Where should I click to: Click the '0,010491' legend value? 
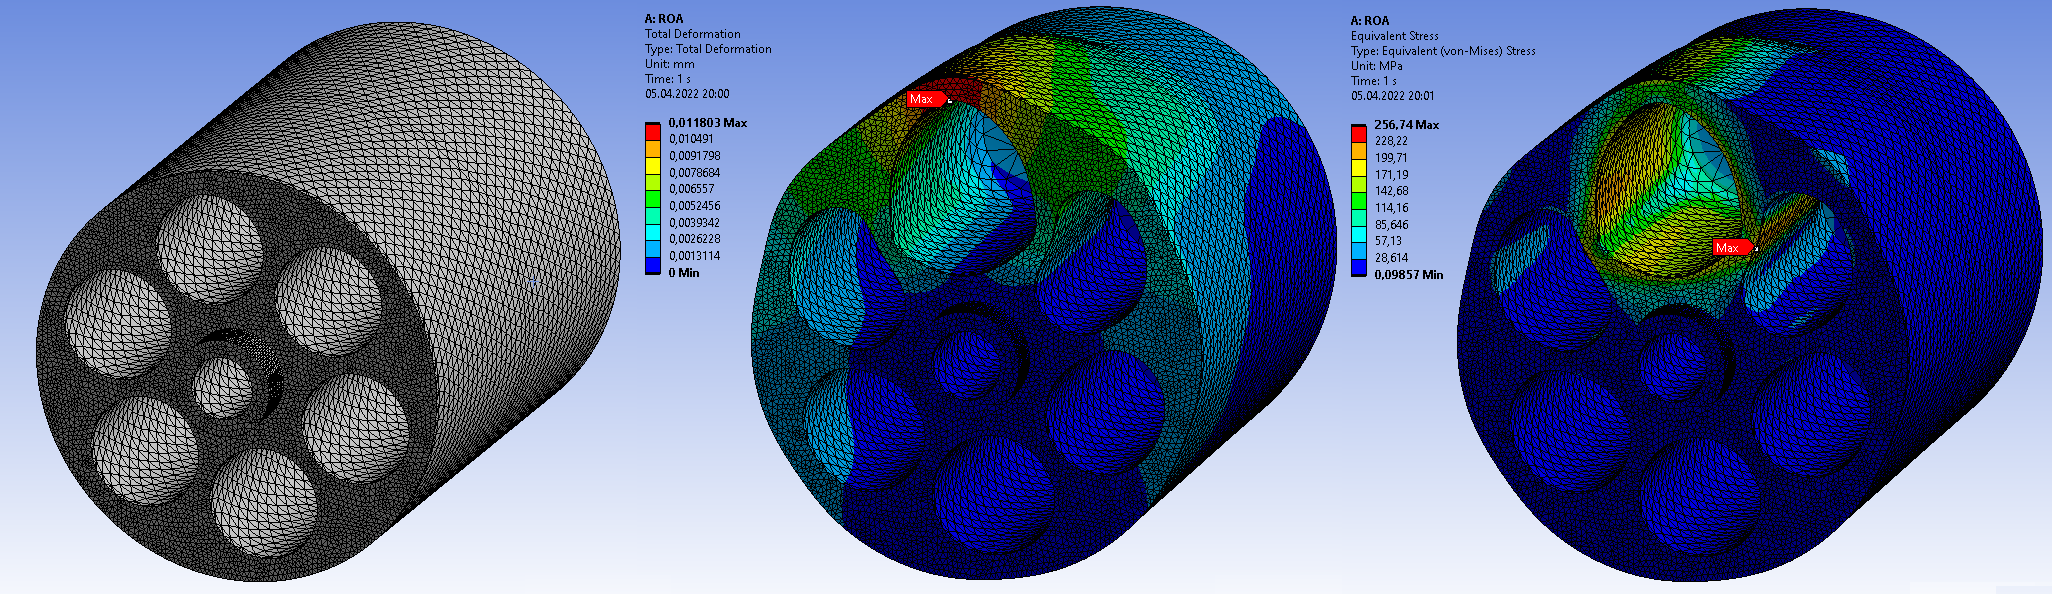691,139
